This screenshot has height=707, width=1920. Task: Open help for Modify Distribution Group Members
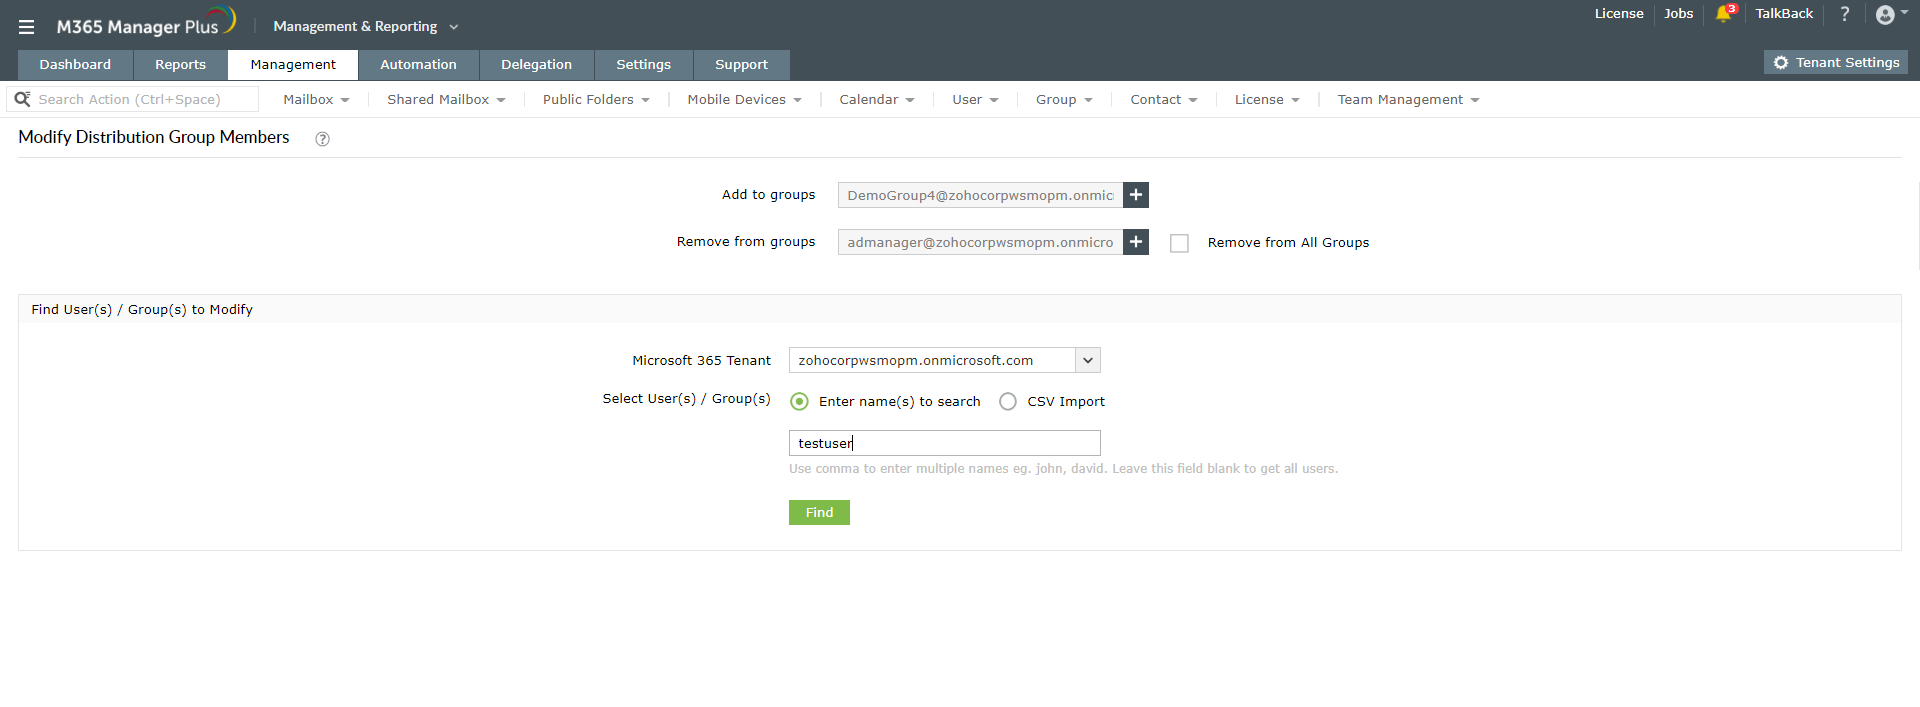[322, 139]
